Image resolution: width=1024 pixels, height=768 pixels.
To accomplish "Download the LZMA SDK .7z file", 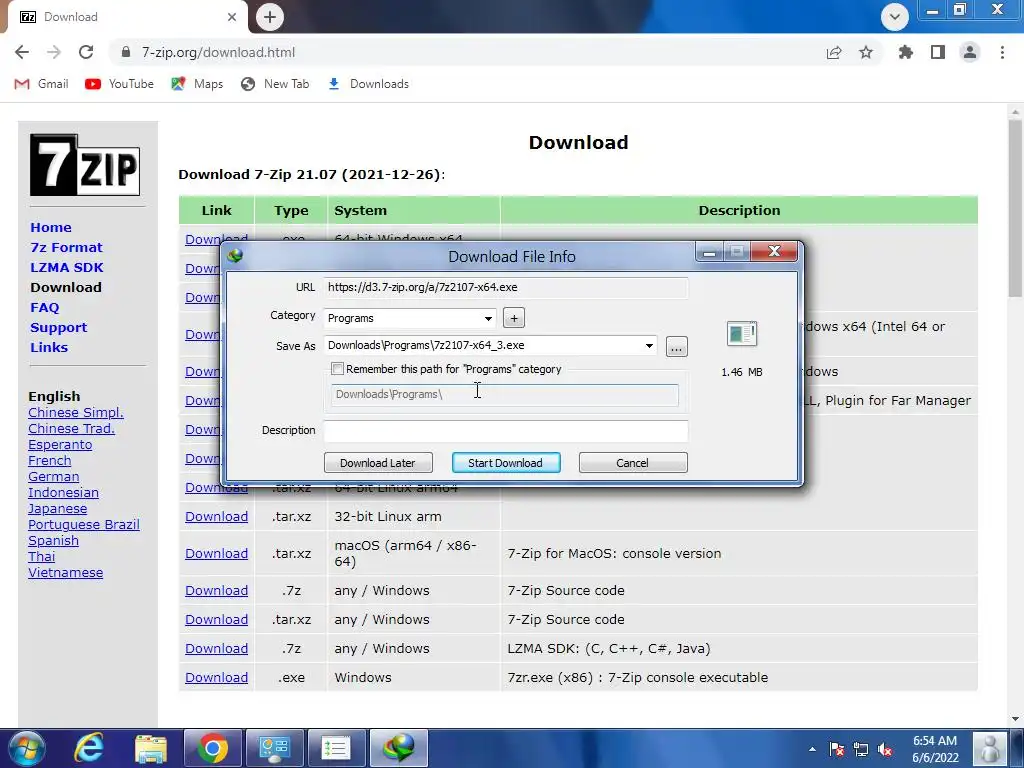I will point(216,648).
